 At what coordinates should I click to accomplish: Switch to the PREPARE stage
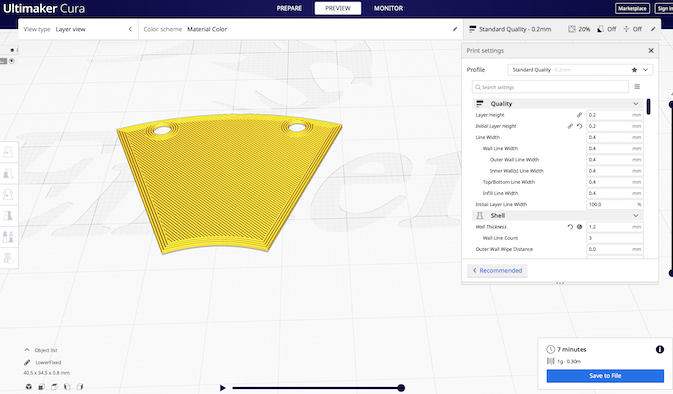[289, 8]
